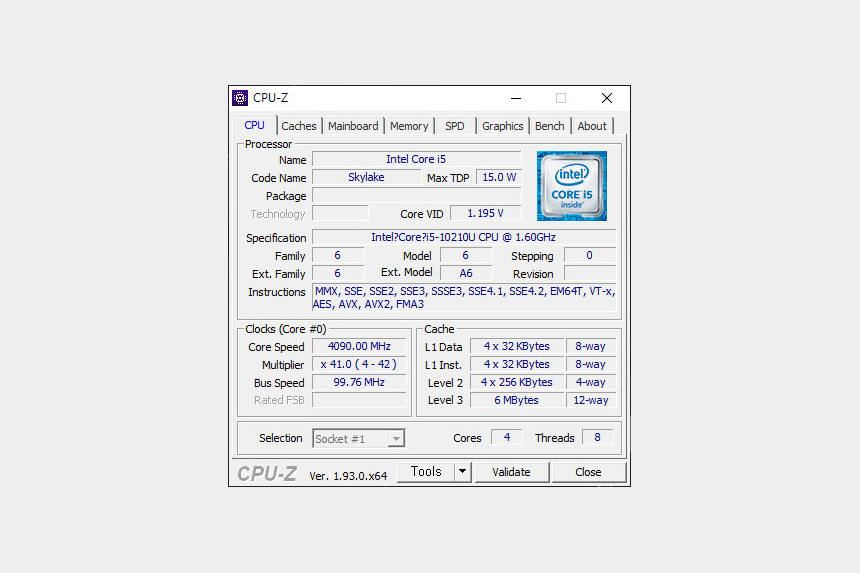
Task: Click the Threads value 8
Action: point(597,437)
